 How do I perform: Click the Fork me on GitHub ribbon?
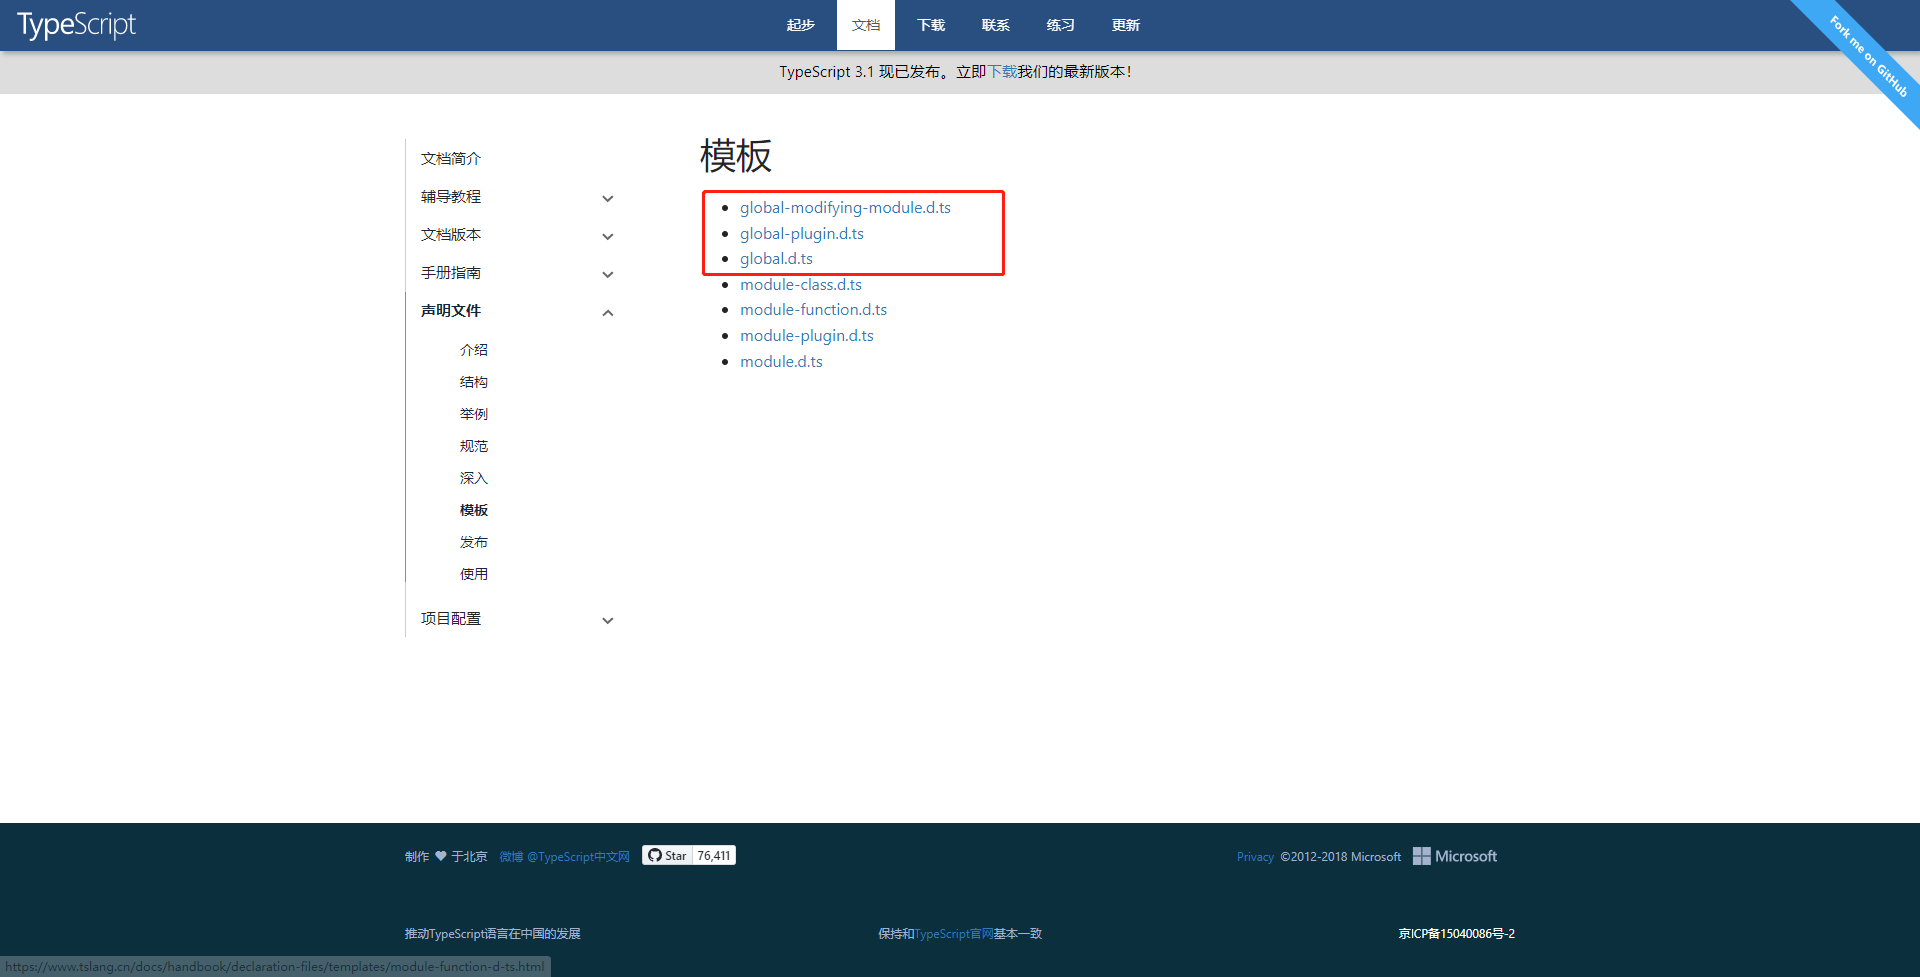tap(1868, 55)
